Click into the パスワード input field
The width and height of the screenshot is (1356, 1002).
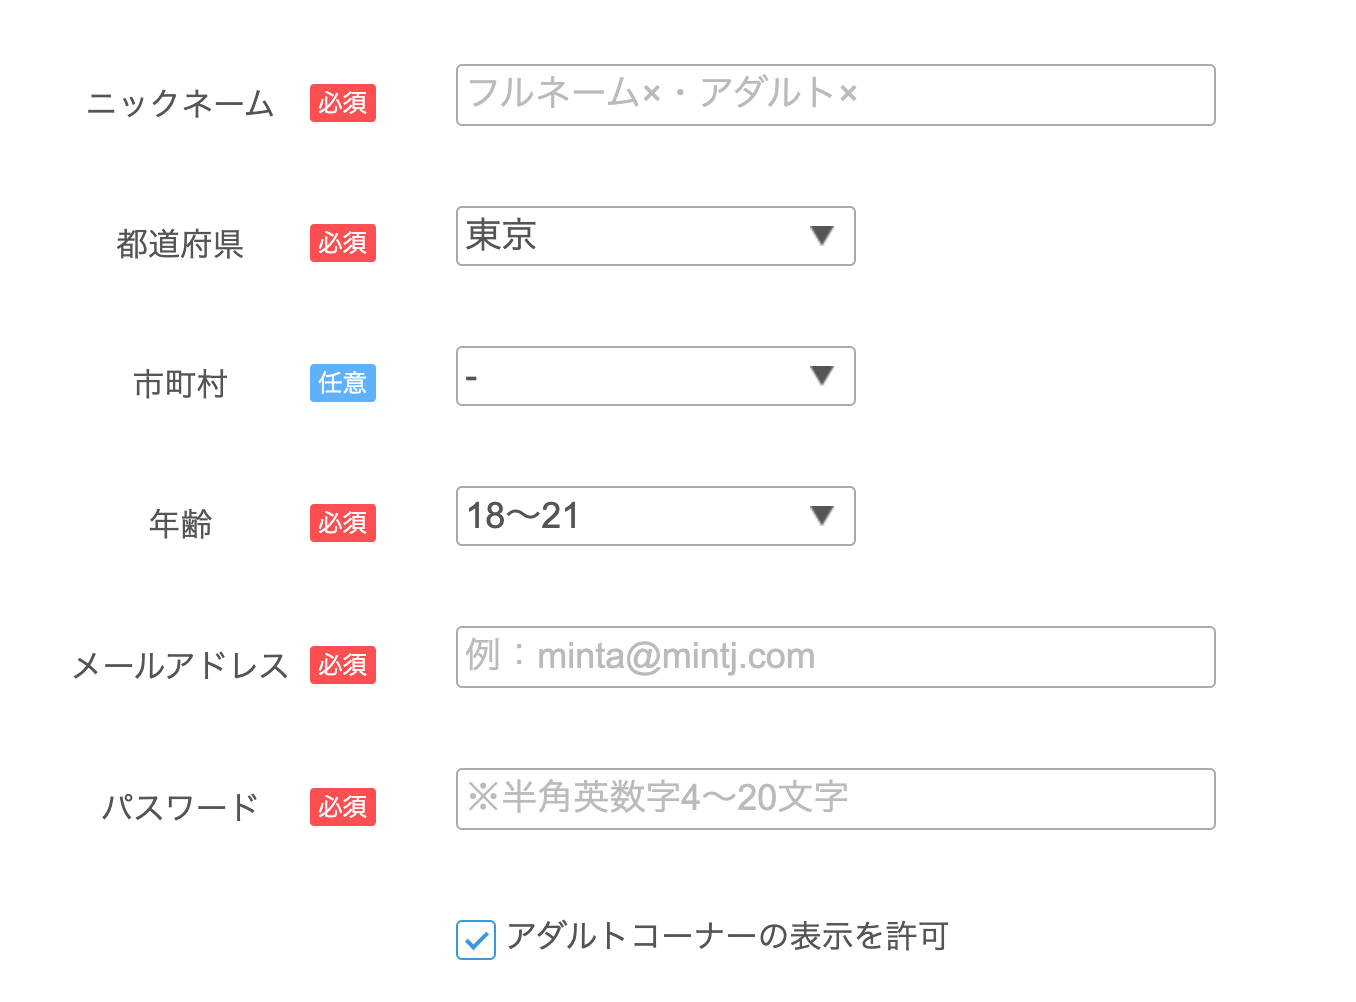tap(835, 799)
